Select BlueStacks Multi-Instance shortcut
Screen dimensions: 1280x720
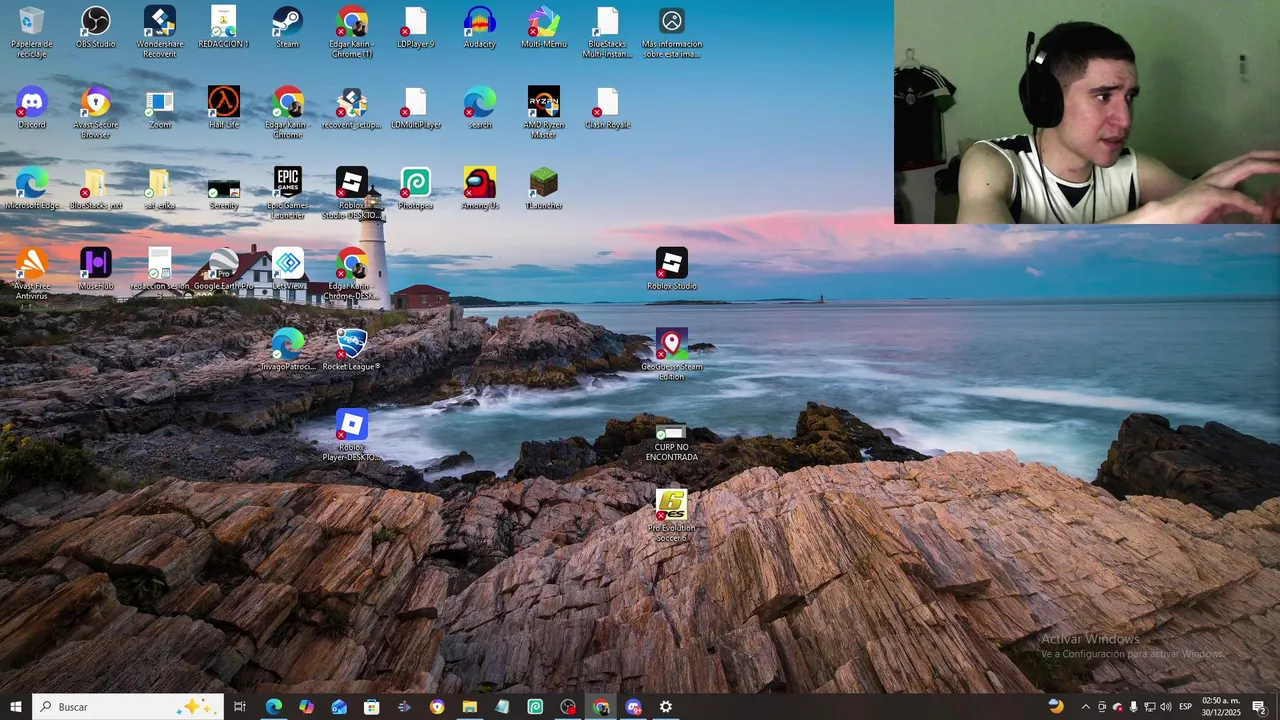(x=608, y=32)
